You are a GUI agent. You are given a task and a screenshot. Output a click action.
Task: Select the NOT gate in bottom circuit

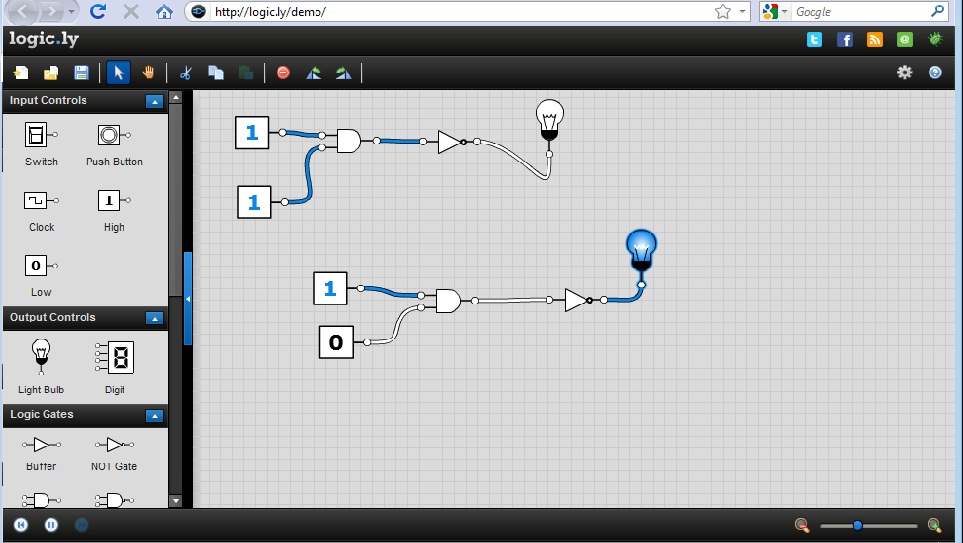(577, 300)
